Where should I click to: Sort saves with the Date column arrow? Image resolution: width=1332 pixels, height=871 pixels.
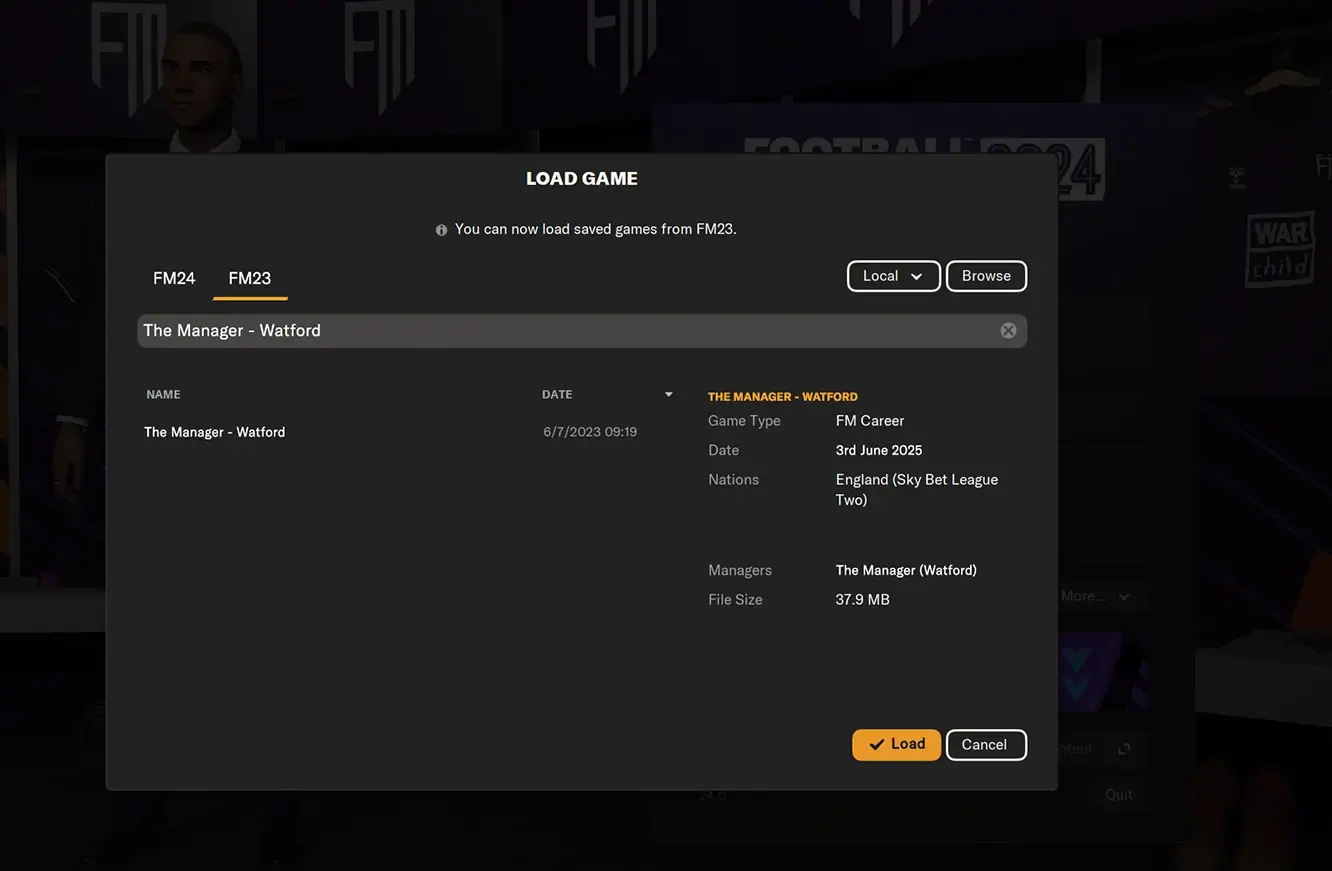[669, 395]
